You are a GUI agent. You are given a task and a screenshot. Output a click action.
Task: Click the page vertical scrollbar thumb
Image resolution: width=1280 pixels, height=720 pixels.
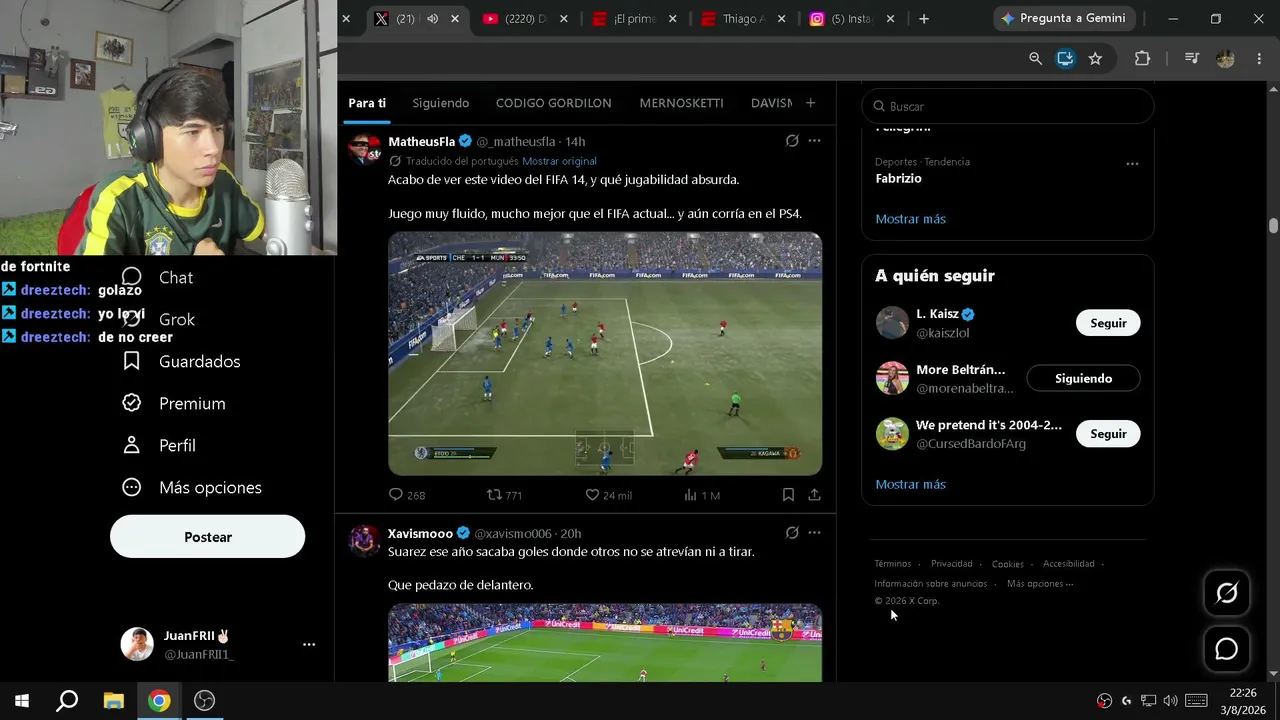click(x=1273, y=226)
